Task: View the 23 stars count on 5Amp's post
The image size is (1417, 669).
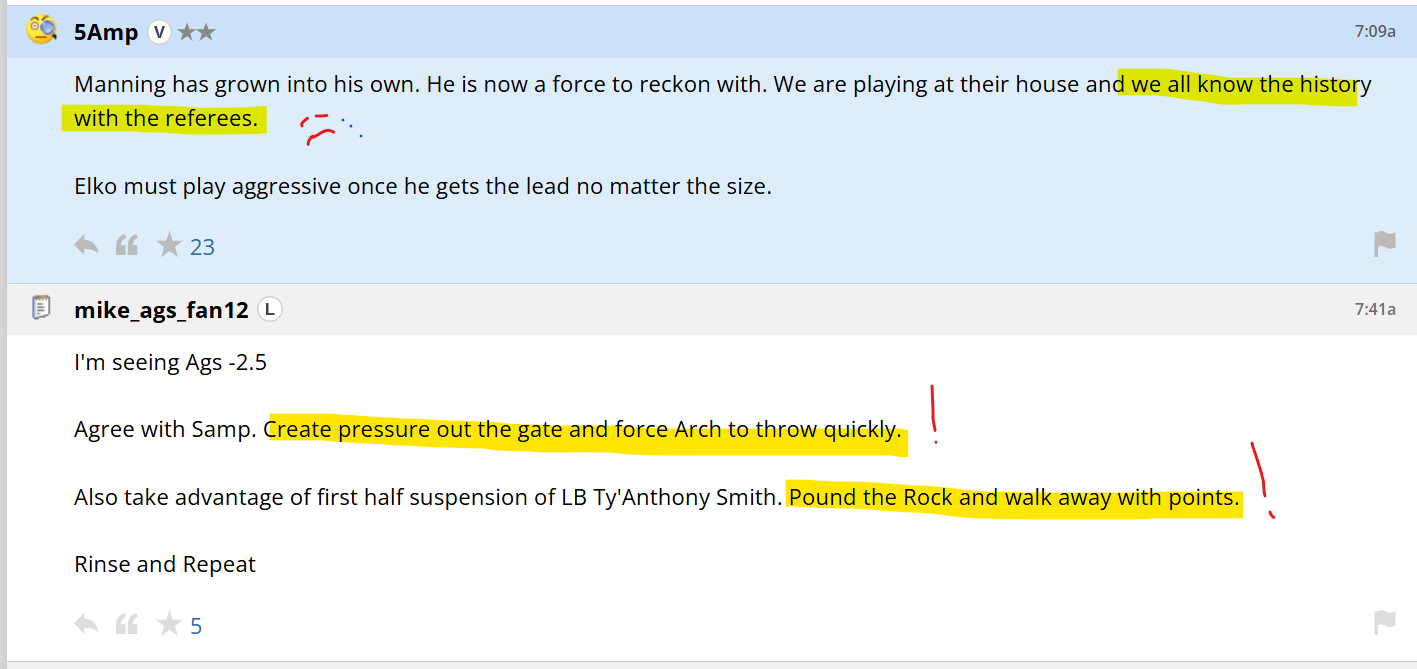Action: [x=202, y=247]
